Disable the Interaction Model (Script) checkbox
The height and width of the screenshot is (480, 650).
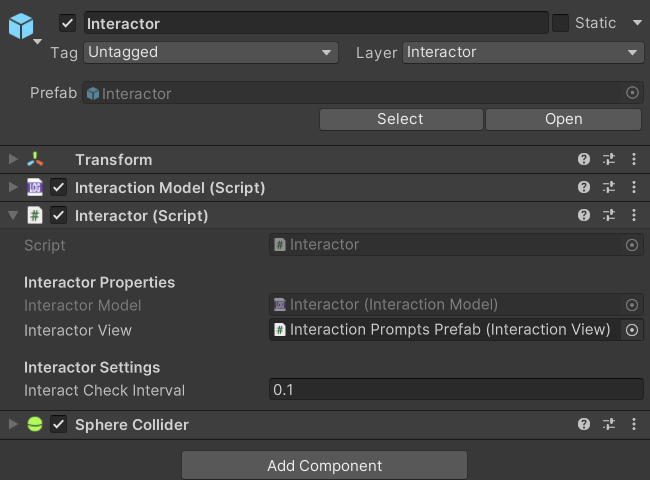click(58, 187)
